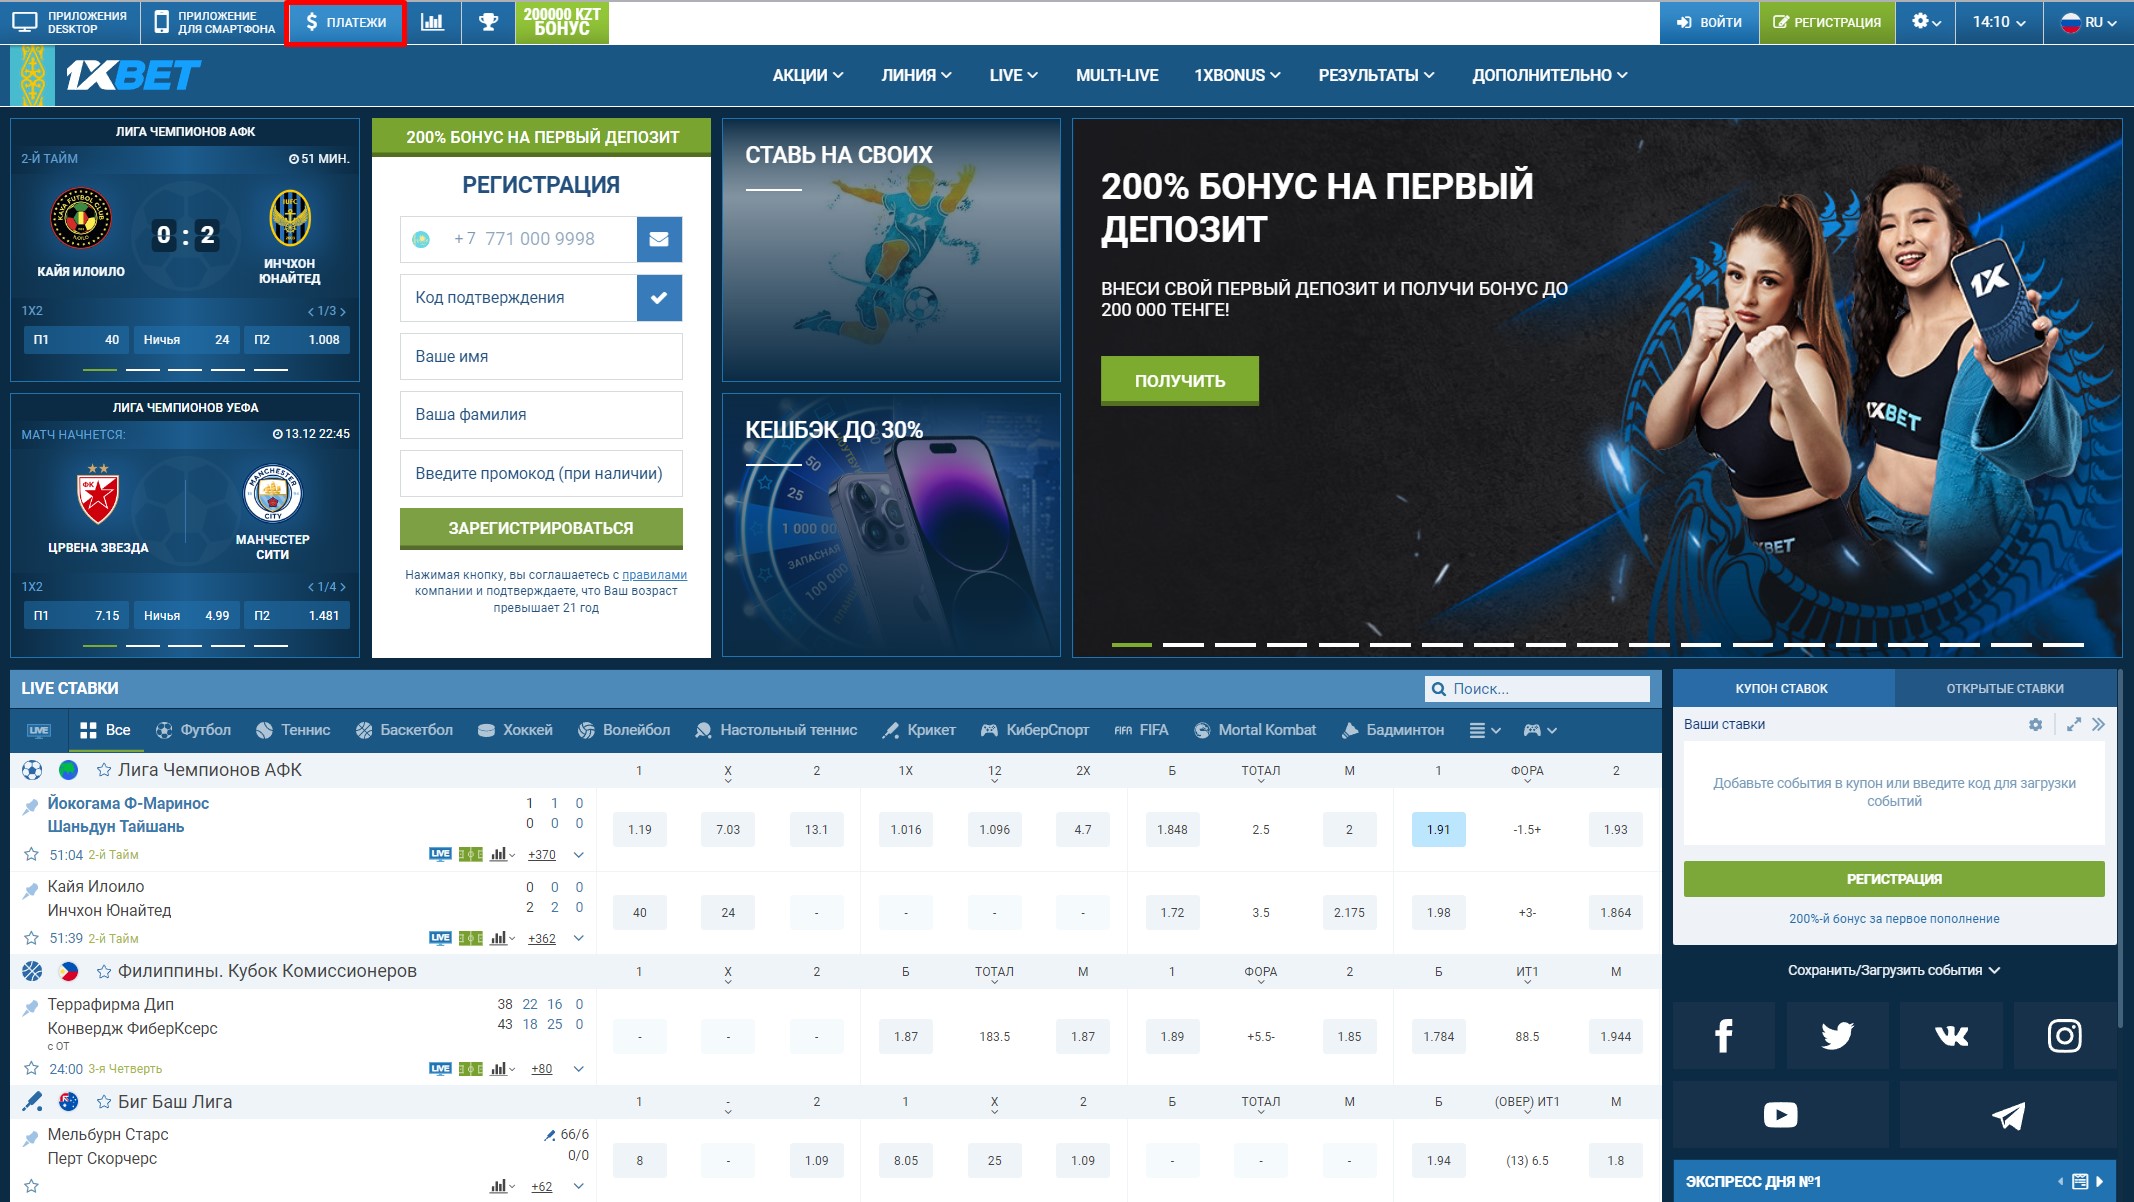
Task: Open the VK social link
Action: 1951,1036
